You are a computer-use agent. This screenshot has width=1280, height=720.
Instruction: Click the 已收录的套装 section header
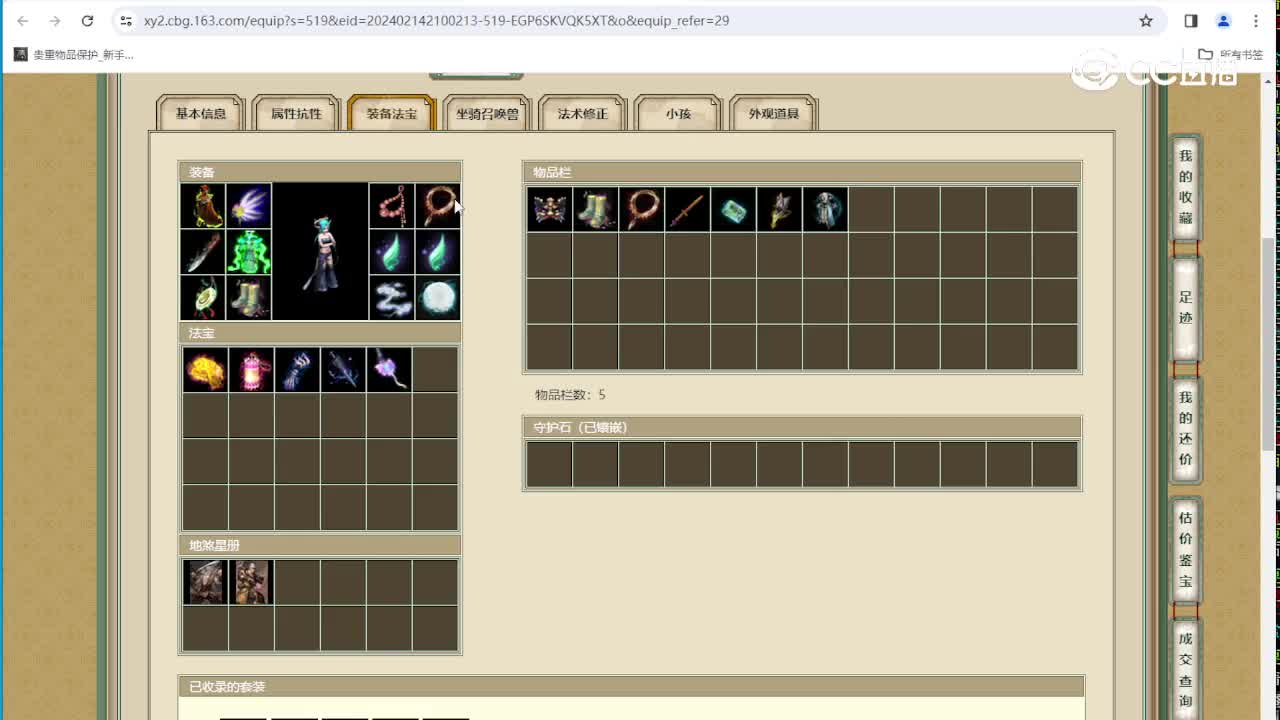tap(632, 687)
